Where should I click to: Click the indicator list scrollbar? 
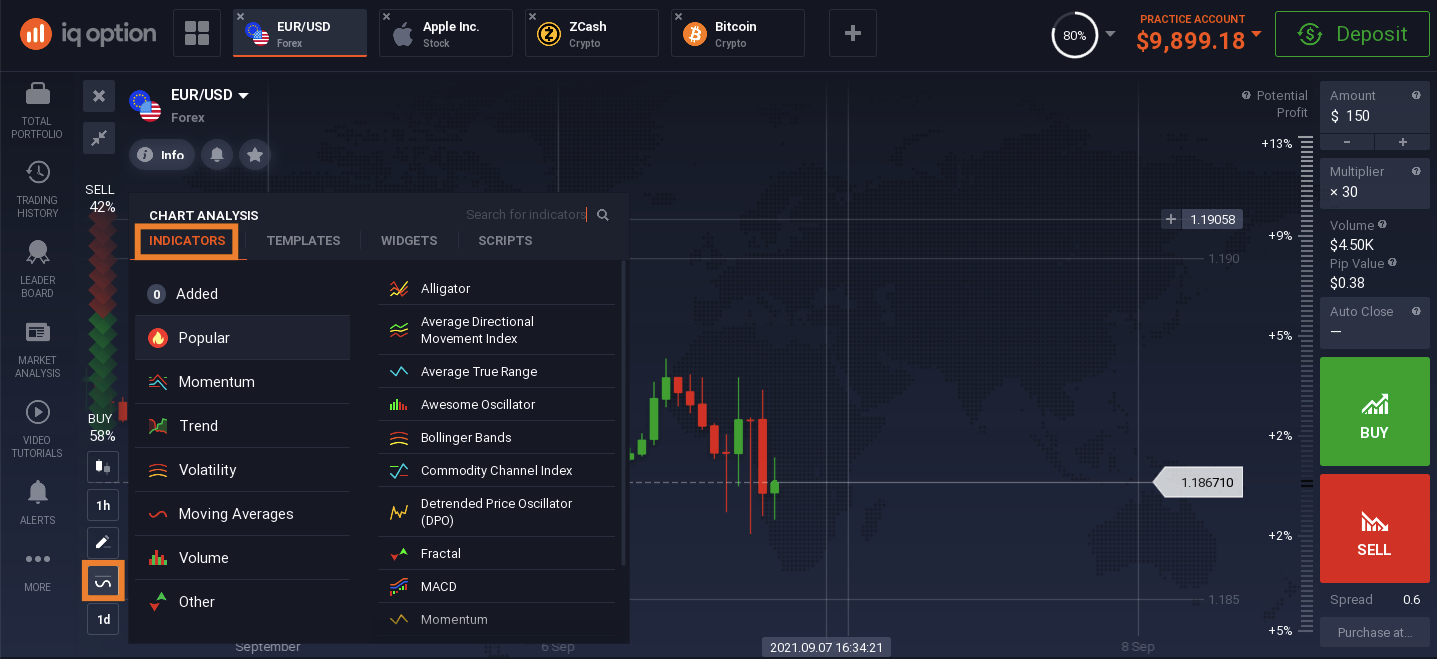point(624,413)
